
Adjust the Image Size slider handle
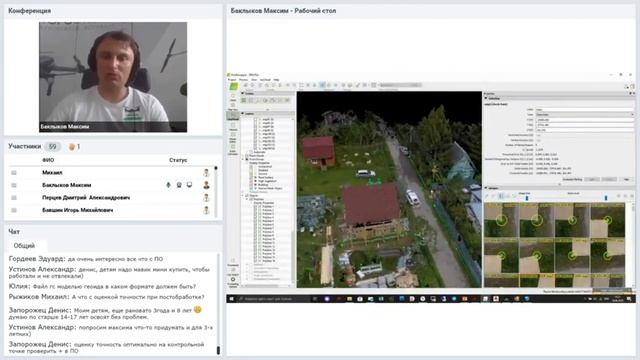[x=527, y=198]
